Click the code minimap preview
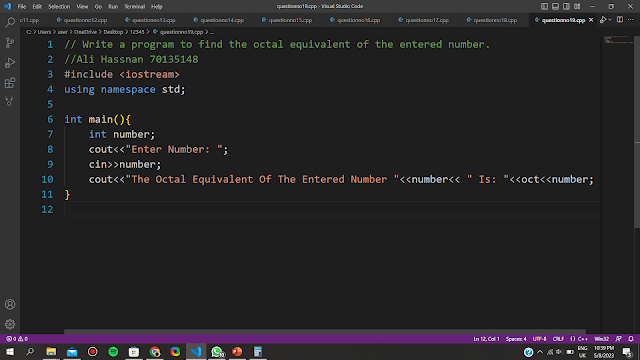 (x=618, y=40)
